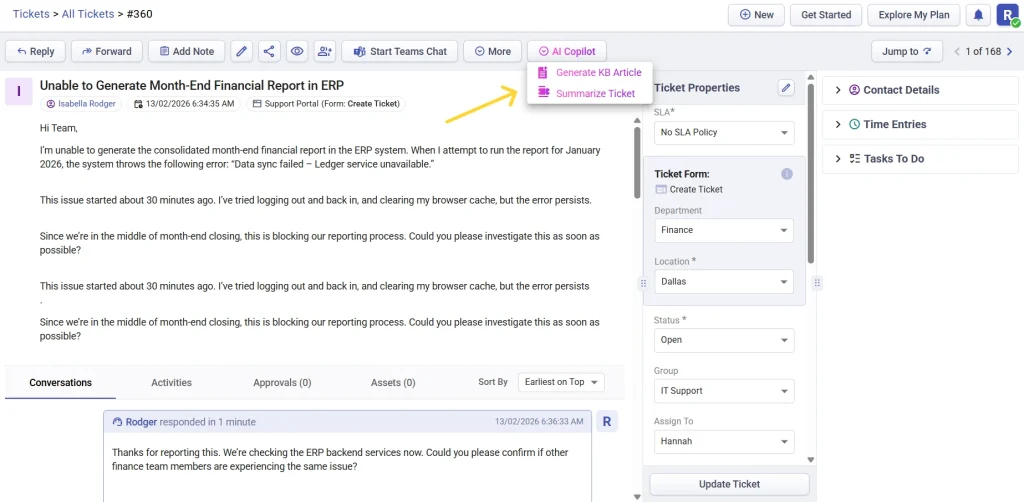1024x502 pixels.
Task: Click the '1 of 168' ticket counter
Action: click(984, 52)
